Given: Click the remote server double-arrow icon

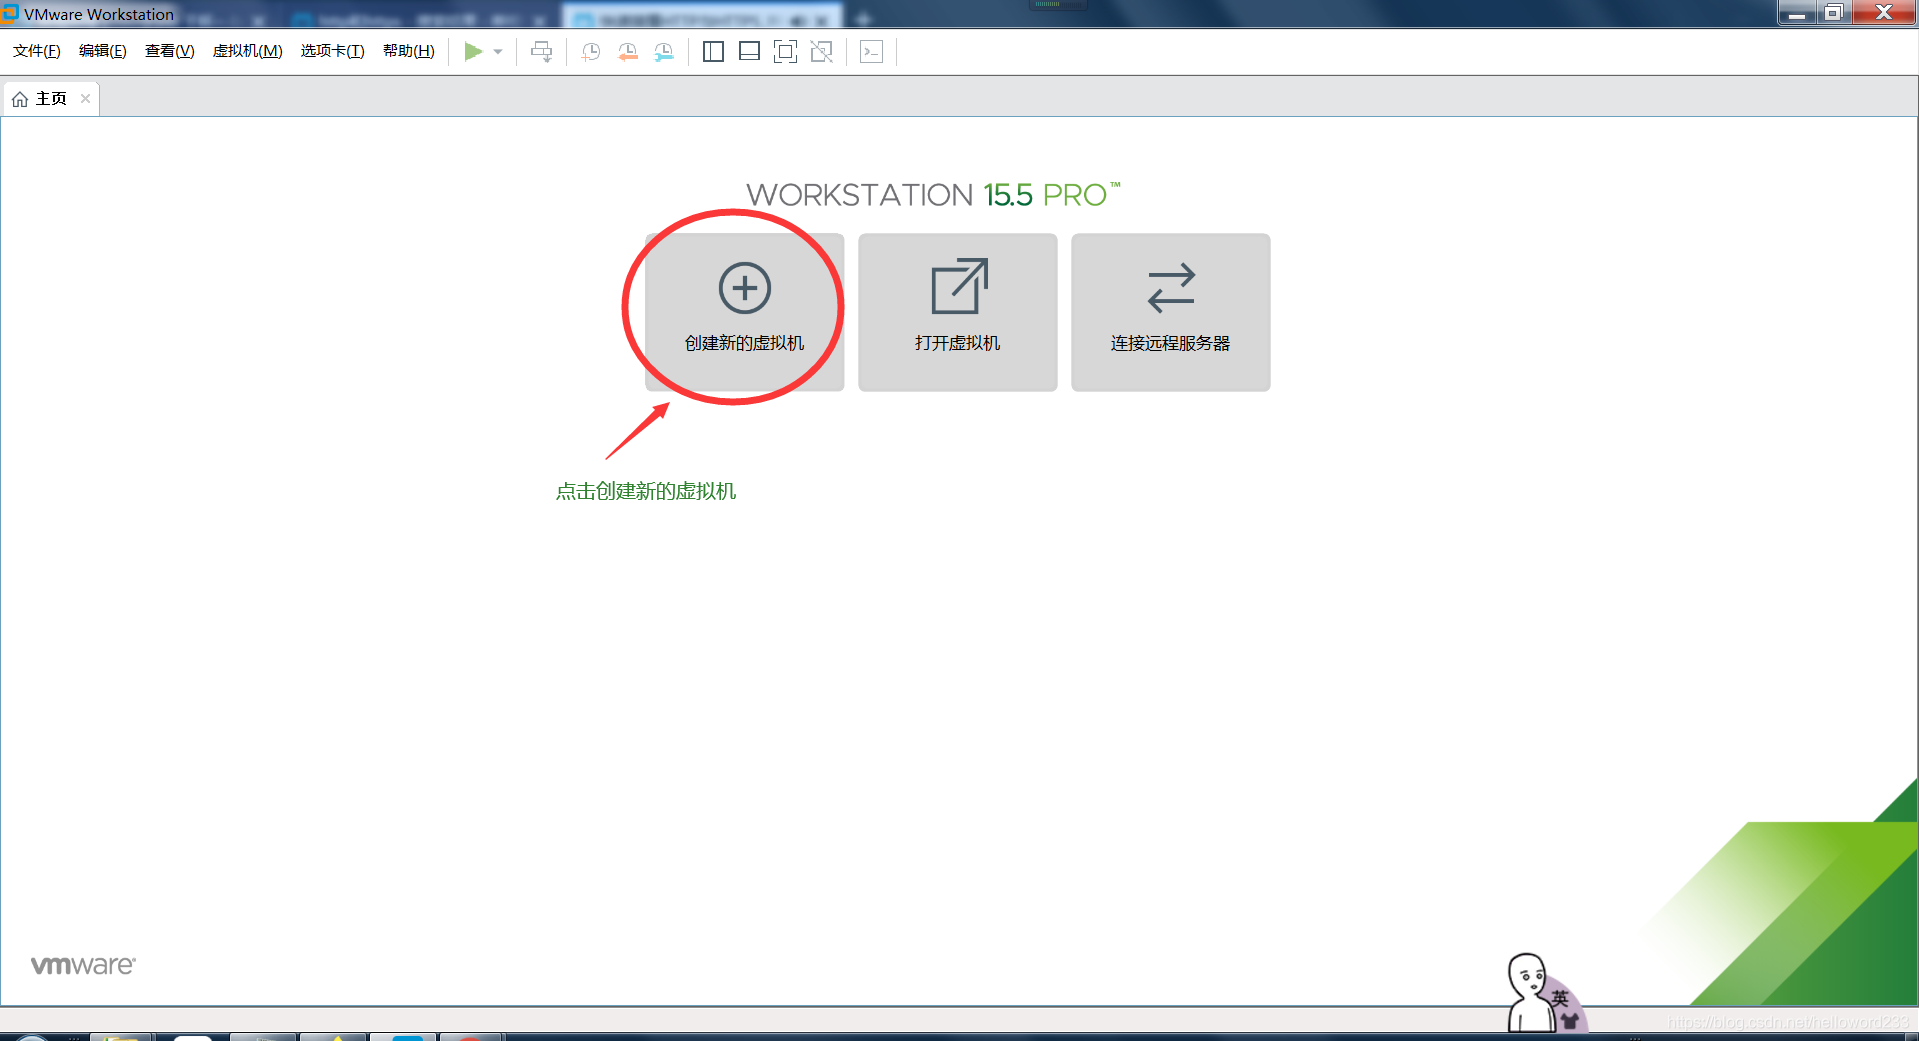Looking at the screenshot, I should coord(1171,288).
